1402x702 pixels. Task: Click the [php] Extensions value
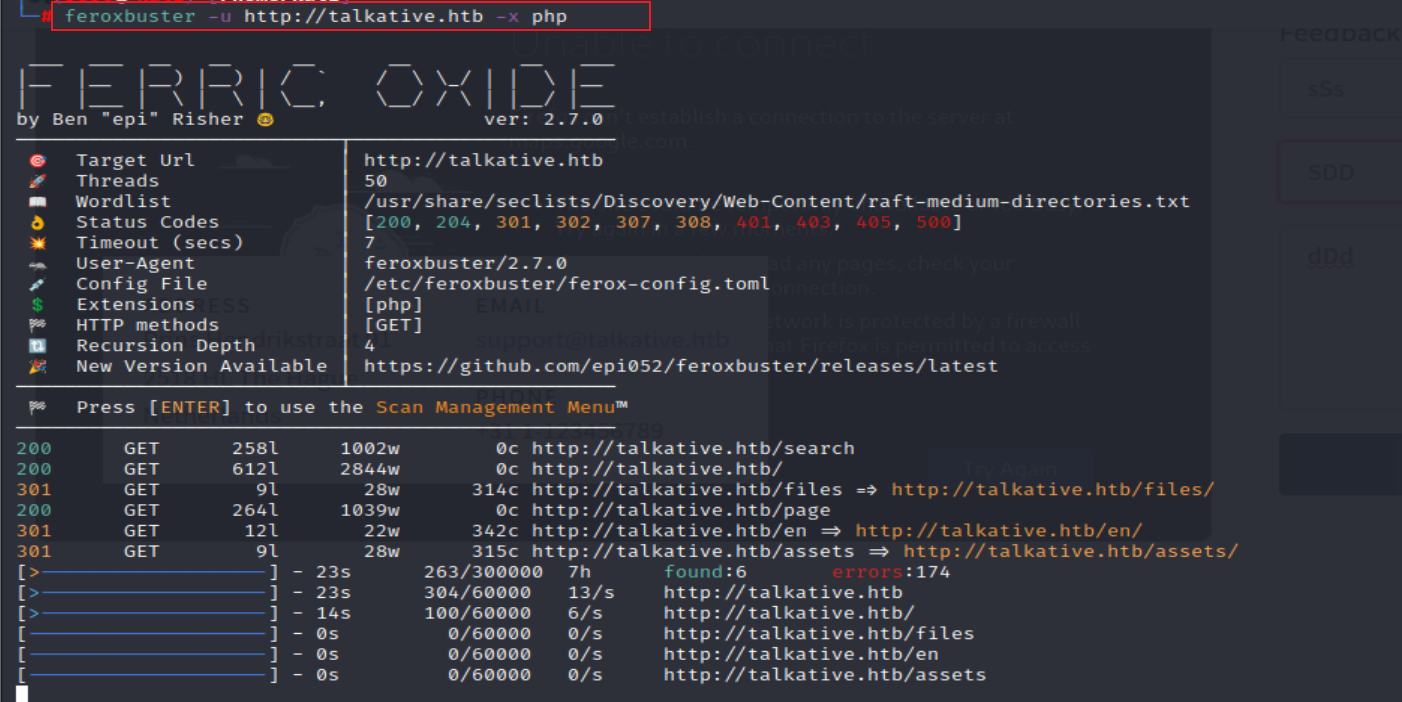393,305
